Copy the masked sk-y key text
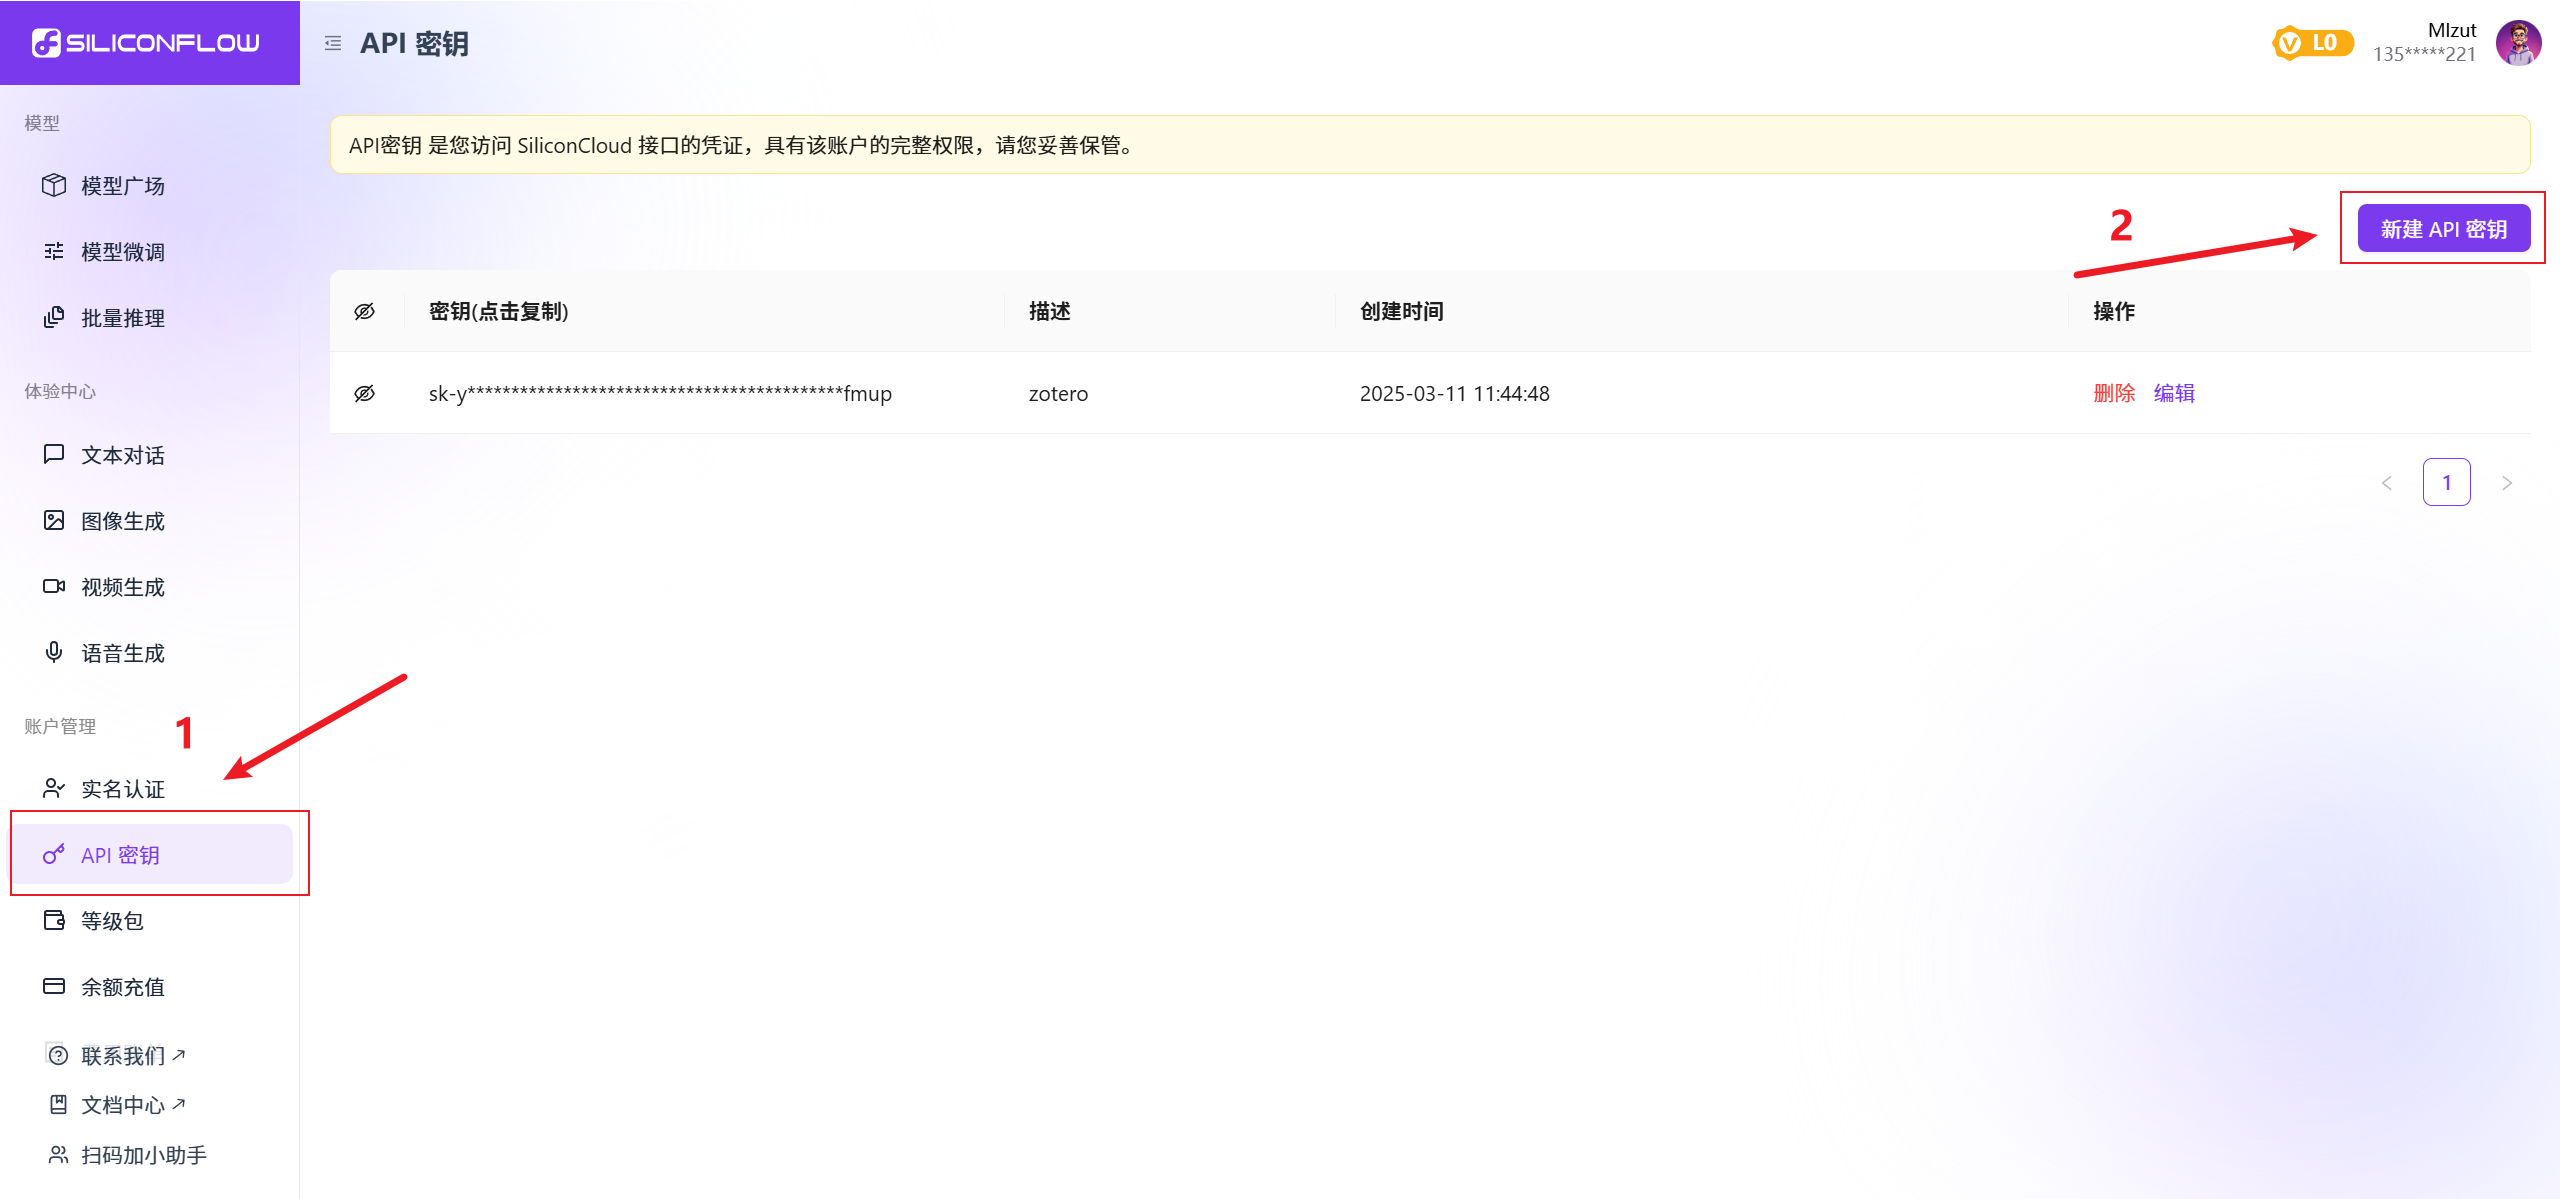 pyautogui.click(x=660, y=394)
